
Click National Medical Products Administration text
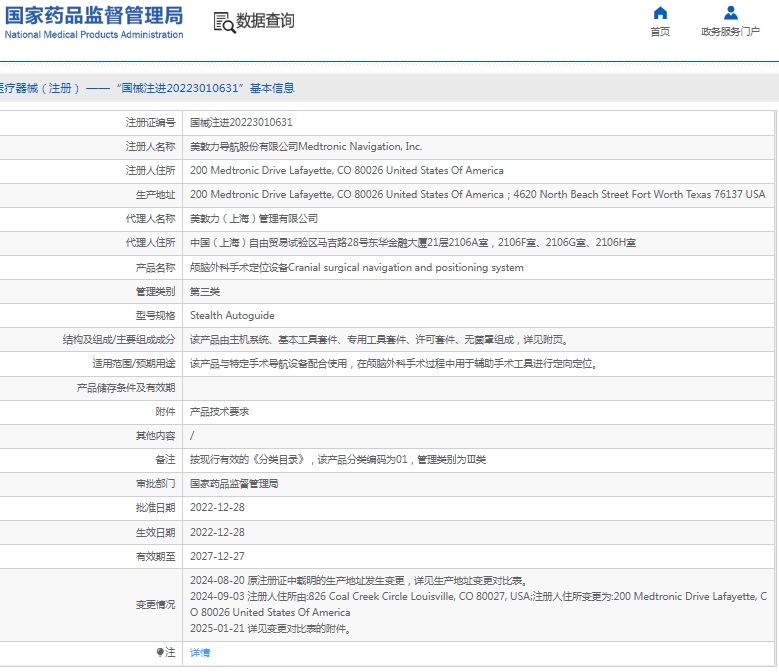94,35
